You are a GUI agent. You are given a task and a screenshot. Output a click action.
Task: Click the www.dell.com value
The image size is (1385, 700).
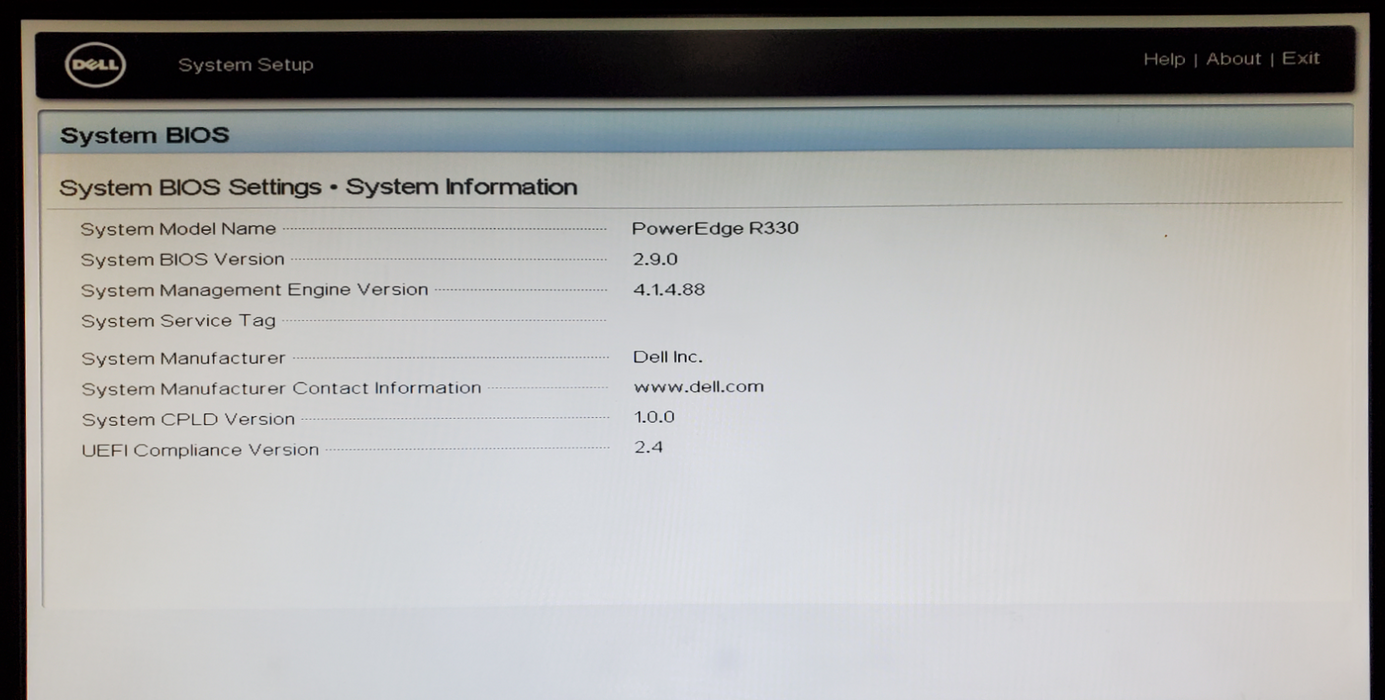pyautogui.click(x=699, y=387)
